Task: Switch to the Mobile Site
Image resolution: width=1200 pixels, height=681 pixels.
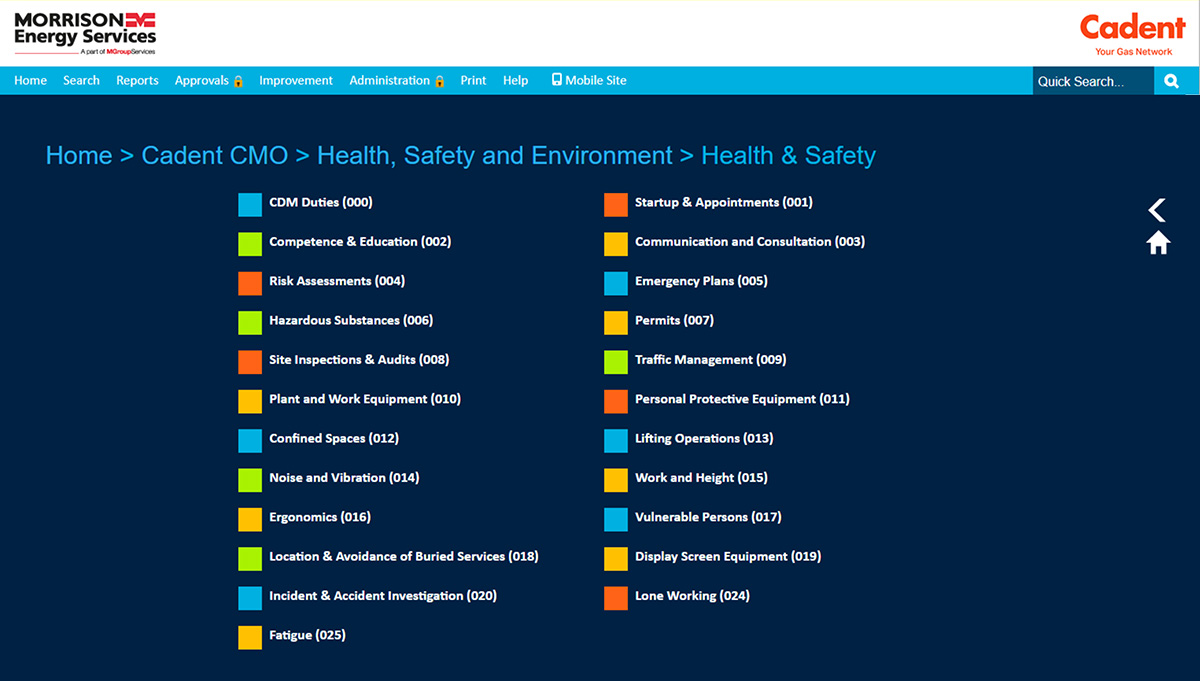Action: point(589,81)
